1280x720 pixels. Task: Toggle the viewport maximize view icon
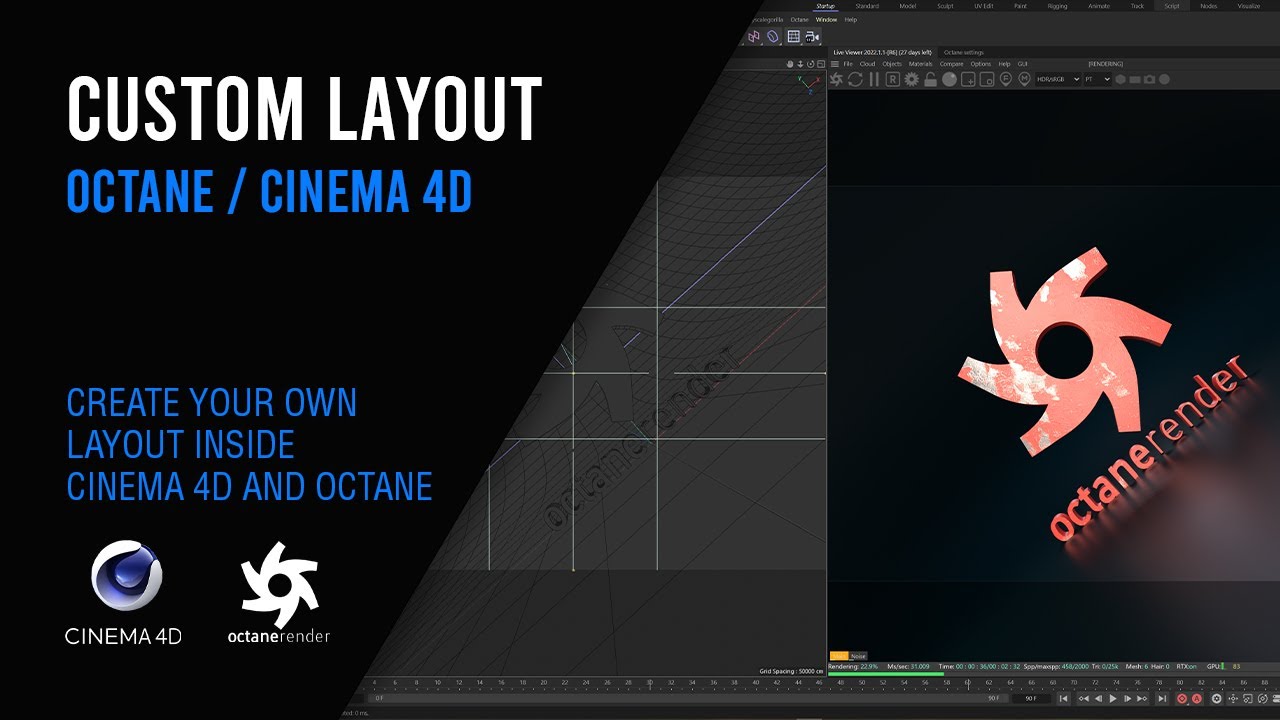[x=820, y=64]
